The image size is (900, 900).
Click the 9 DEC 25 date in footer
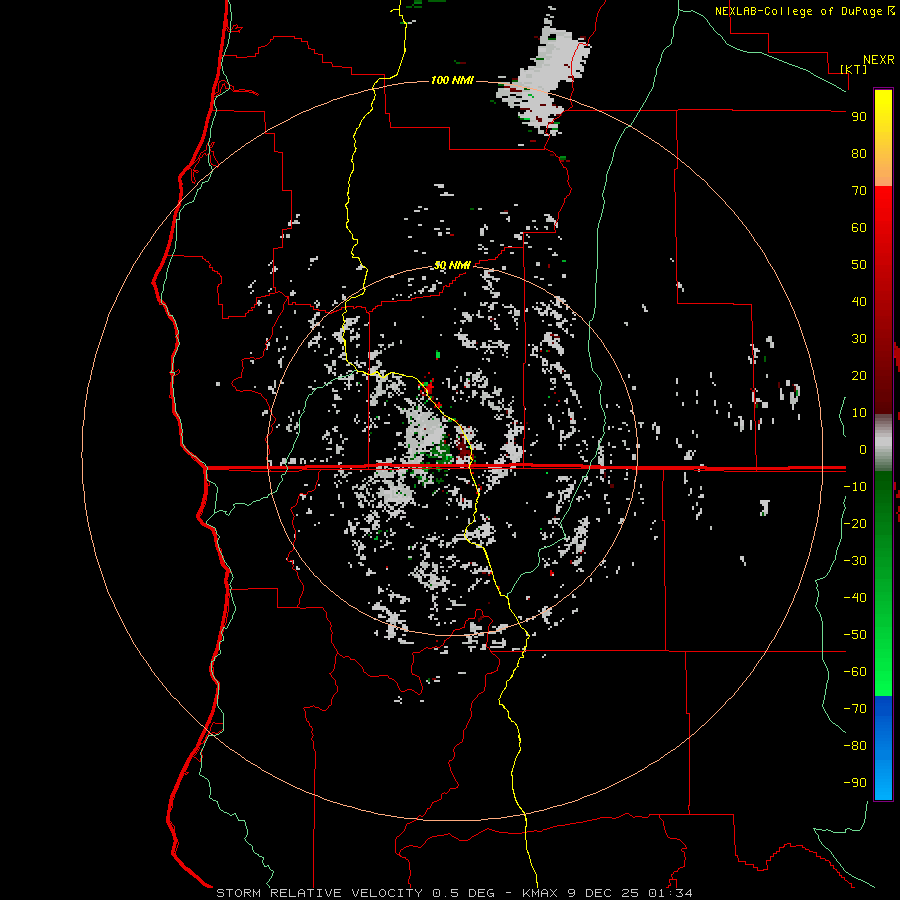[x=603, y=893]
